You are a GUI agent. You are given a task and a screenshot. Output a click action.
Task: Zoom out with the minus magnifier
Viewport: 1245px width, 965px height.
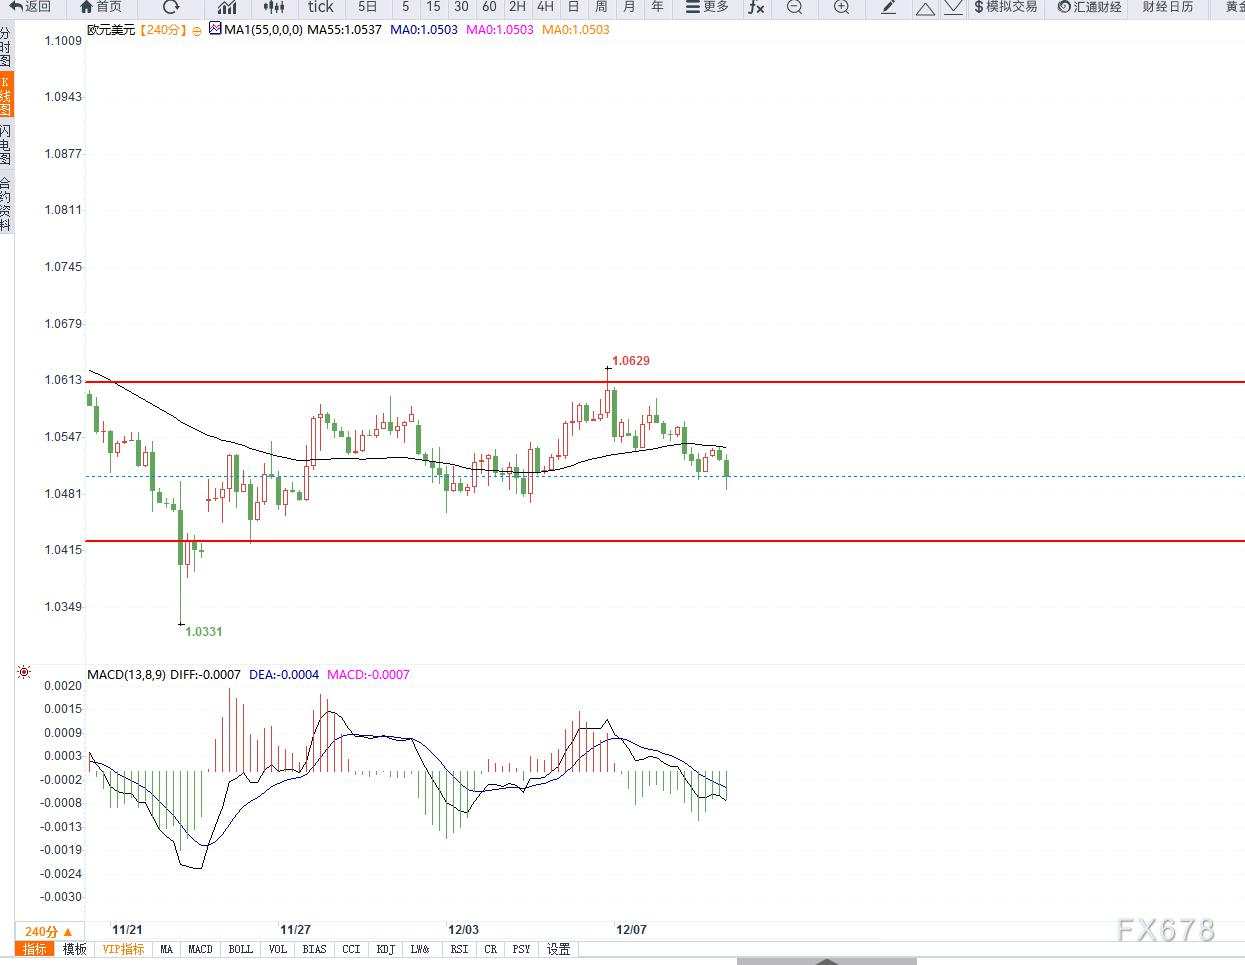tap(795, 7)
